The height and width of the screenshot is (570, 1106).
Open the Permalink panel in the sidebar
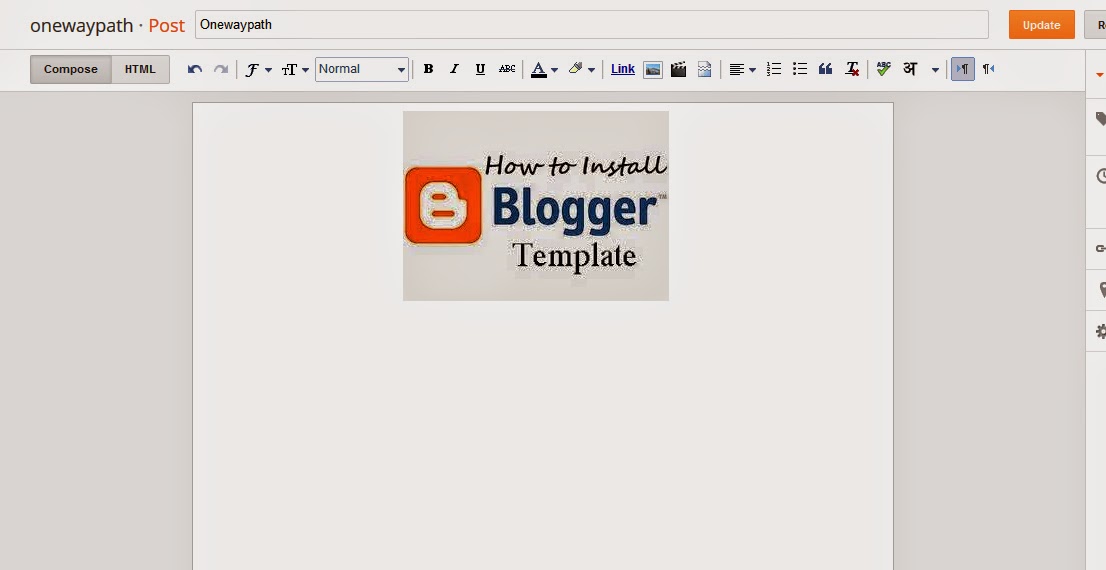point(1100,248)
